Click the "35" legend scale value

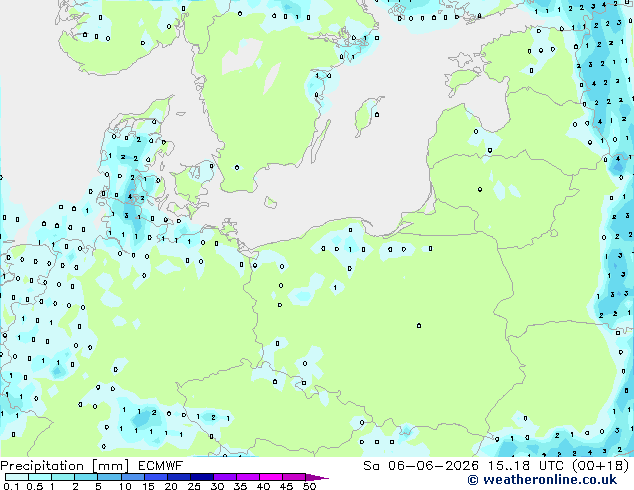pyautogui.click(x=240, y=486)
